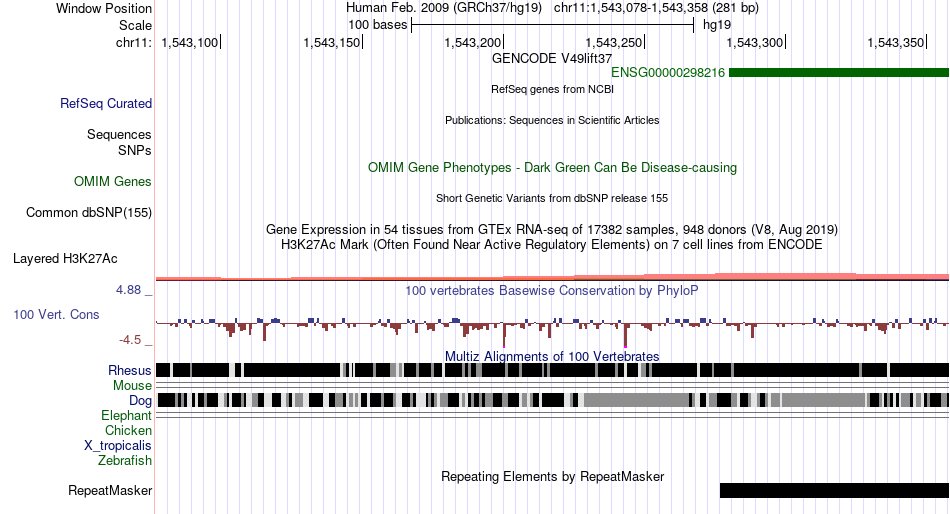Click the Multiz Alignments of 100 Vertebrates title

552,356
